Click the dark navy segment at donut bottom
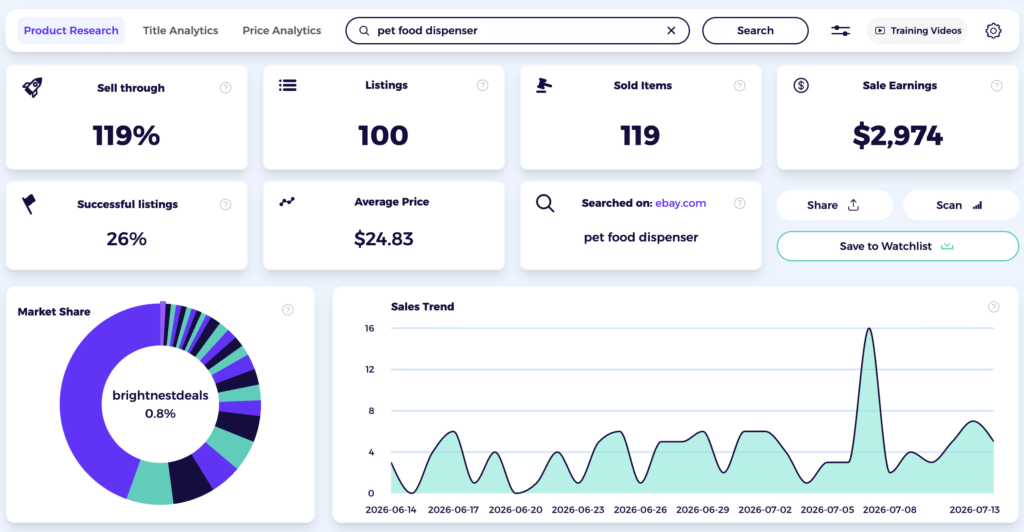Image resolution: width=1024 pixels, height=532 pixels. point(190,479)
